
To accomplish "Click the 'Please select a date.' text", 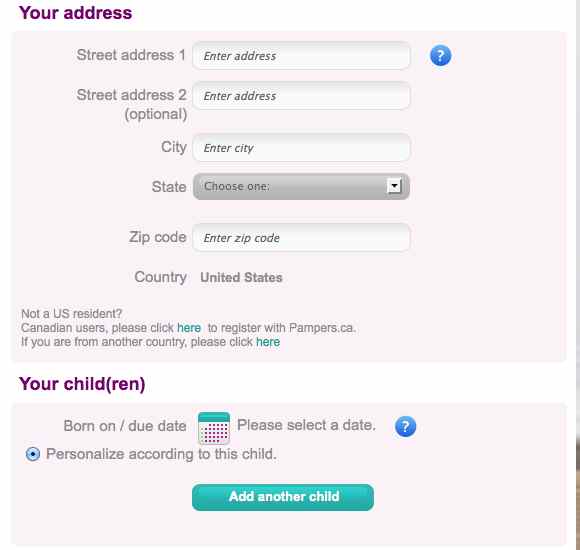I will click(306, 425).
